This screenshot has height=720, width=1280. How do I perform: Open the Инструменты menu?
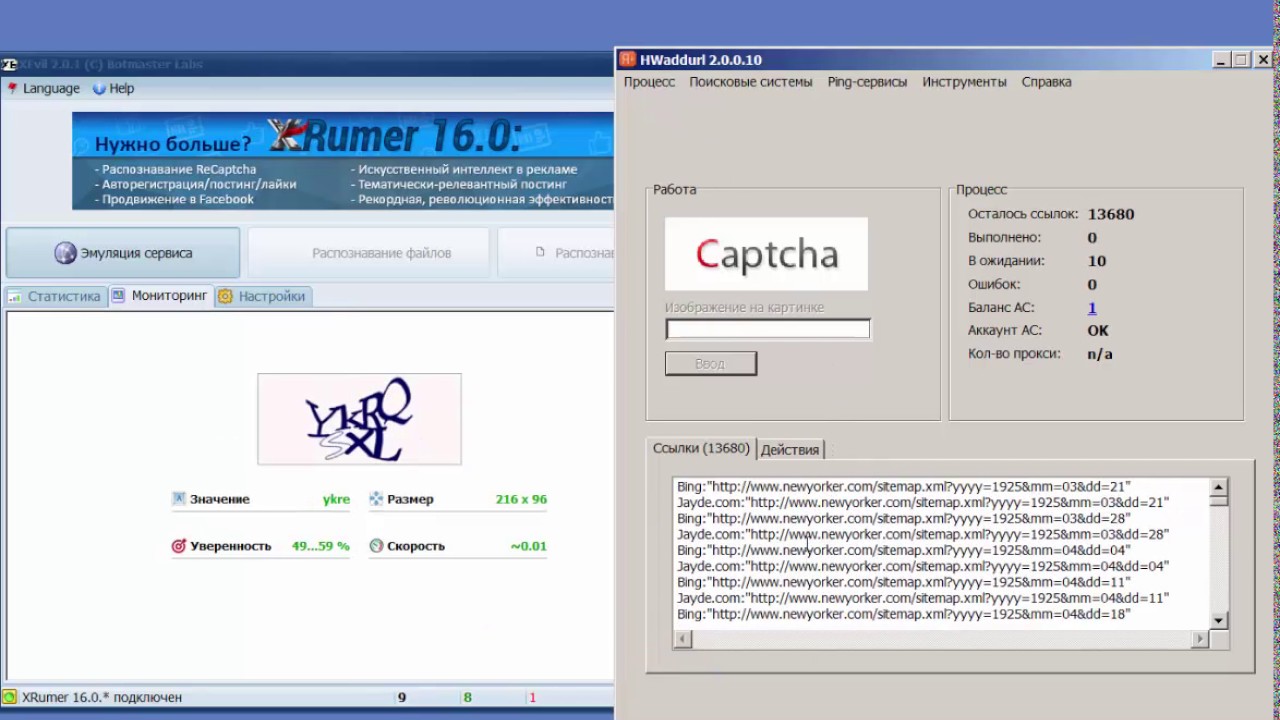[x=964, y=82]
